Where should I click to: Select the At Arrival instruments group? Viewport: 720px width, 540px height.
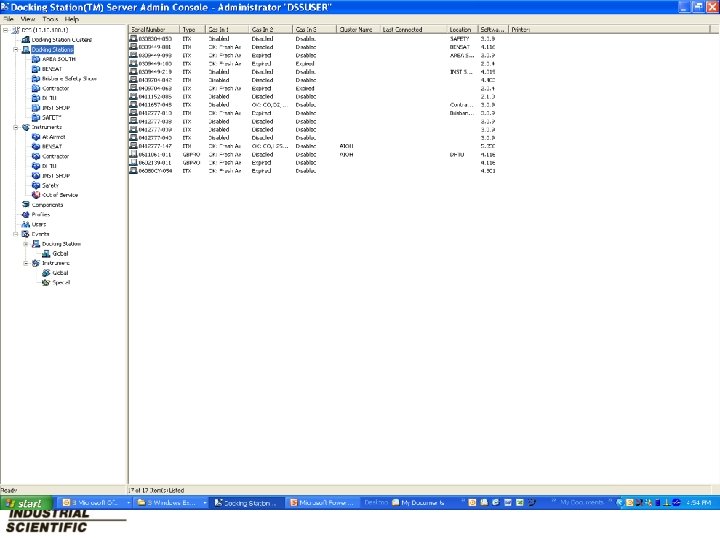tap(53, 137)
